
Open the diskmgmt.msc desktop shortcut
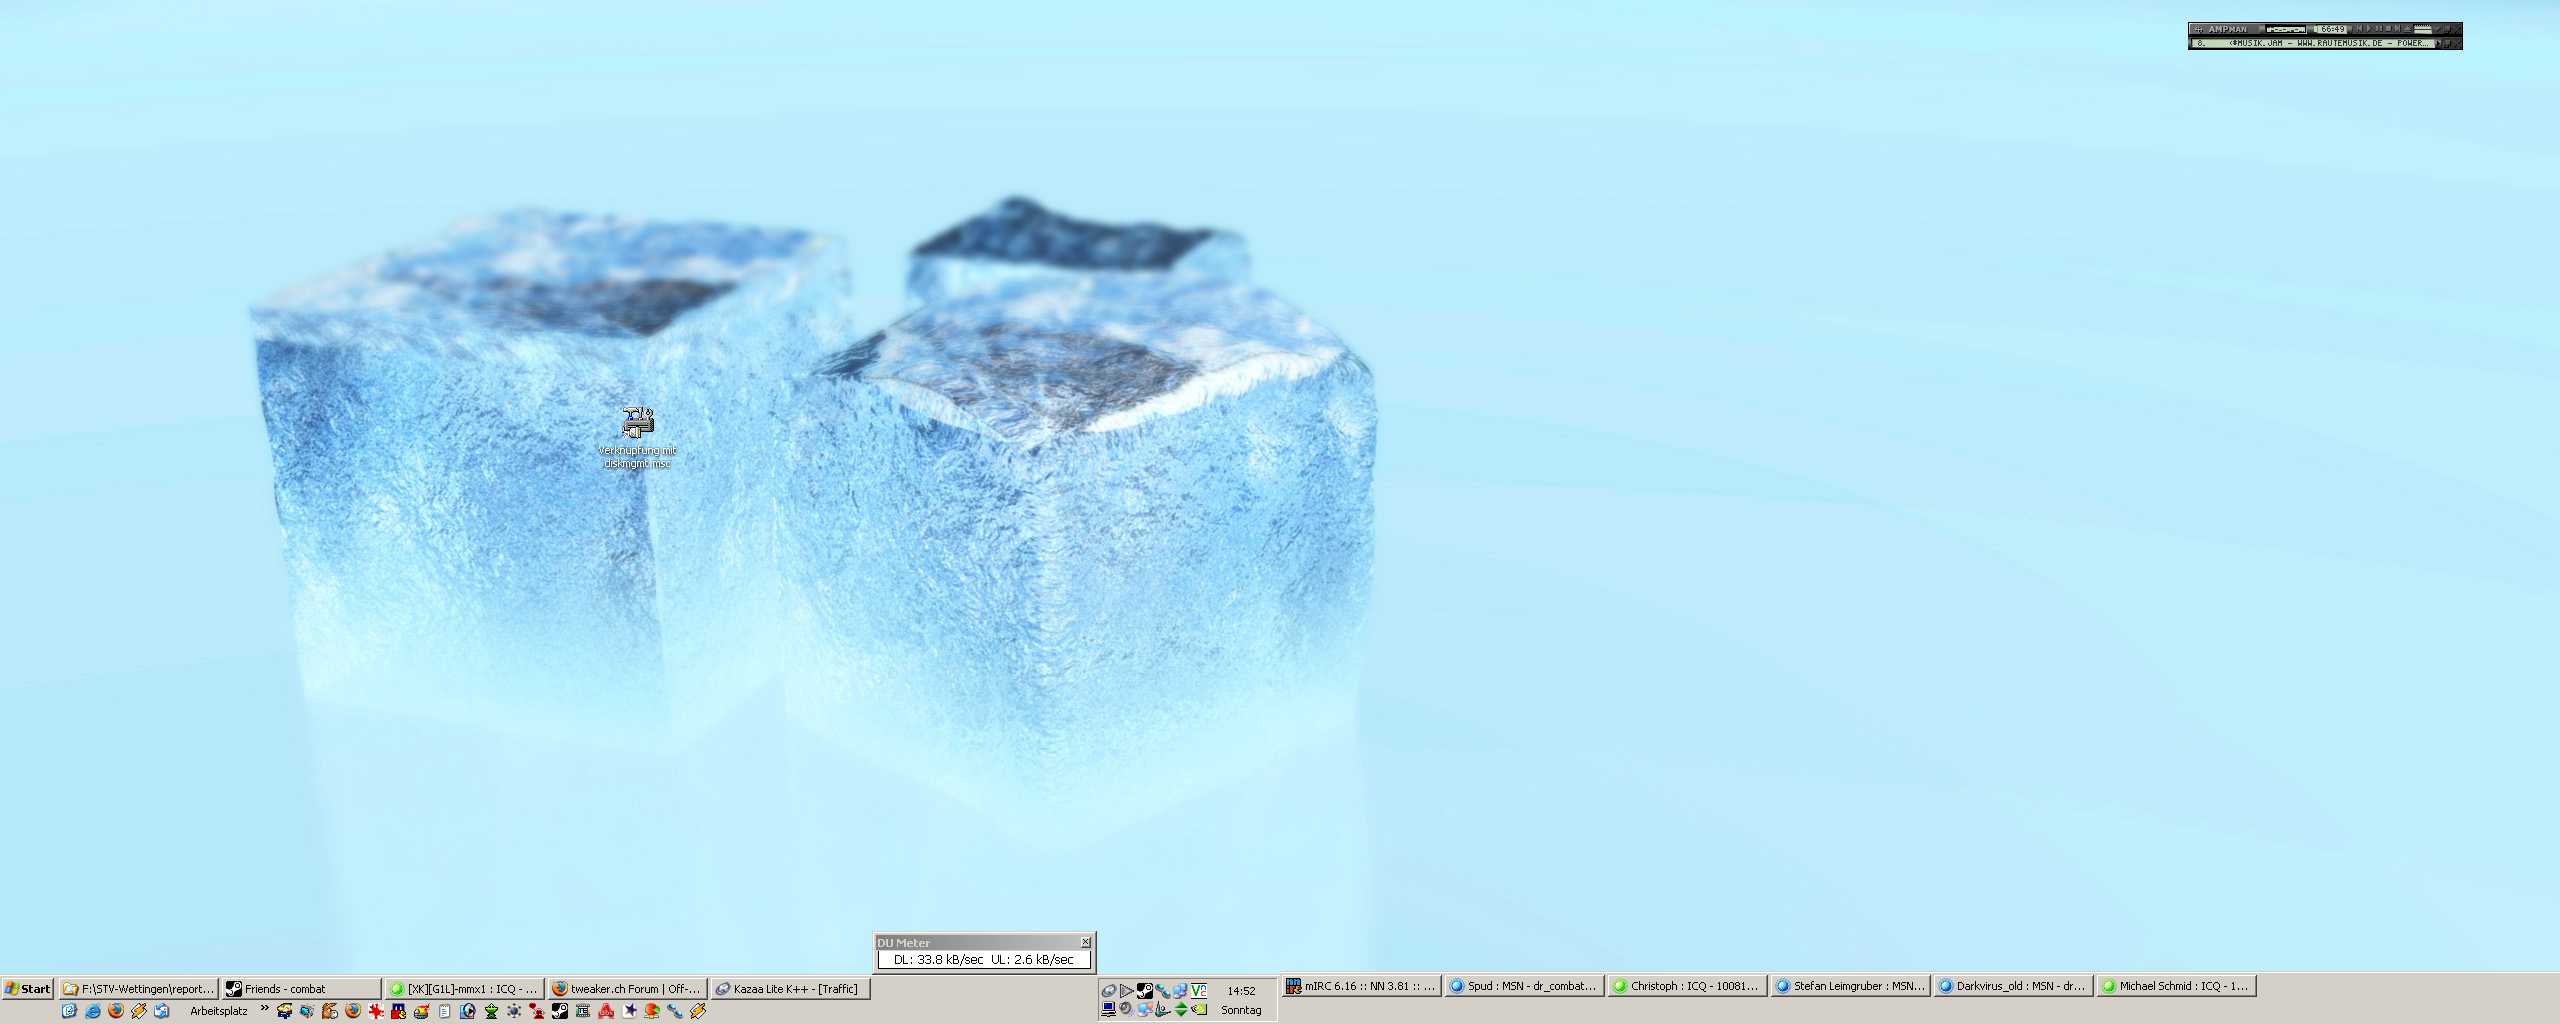point(637,423)
